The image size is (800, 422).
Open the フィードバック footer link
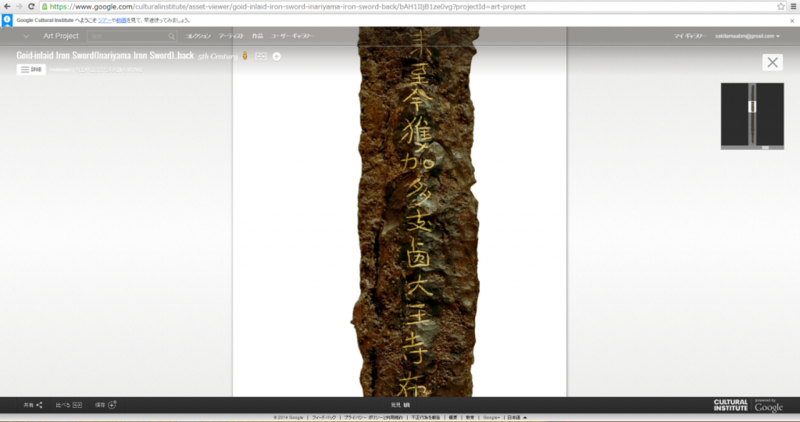[x=324, y=417]
